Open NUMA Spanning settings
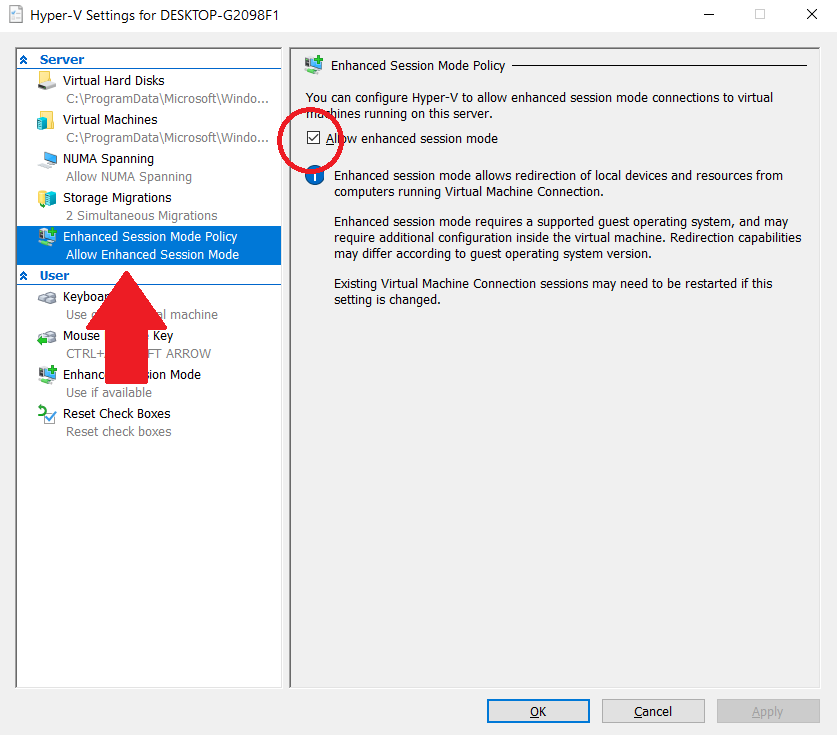 pyautogui.click(x=149, y=167)
